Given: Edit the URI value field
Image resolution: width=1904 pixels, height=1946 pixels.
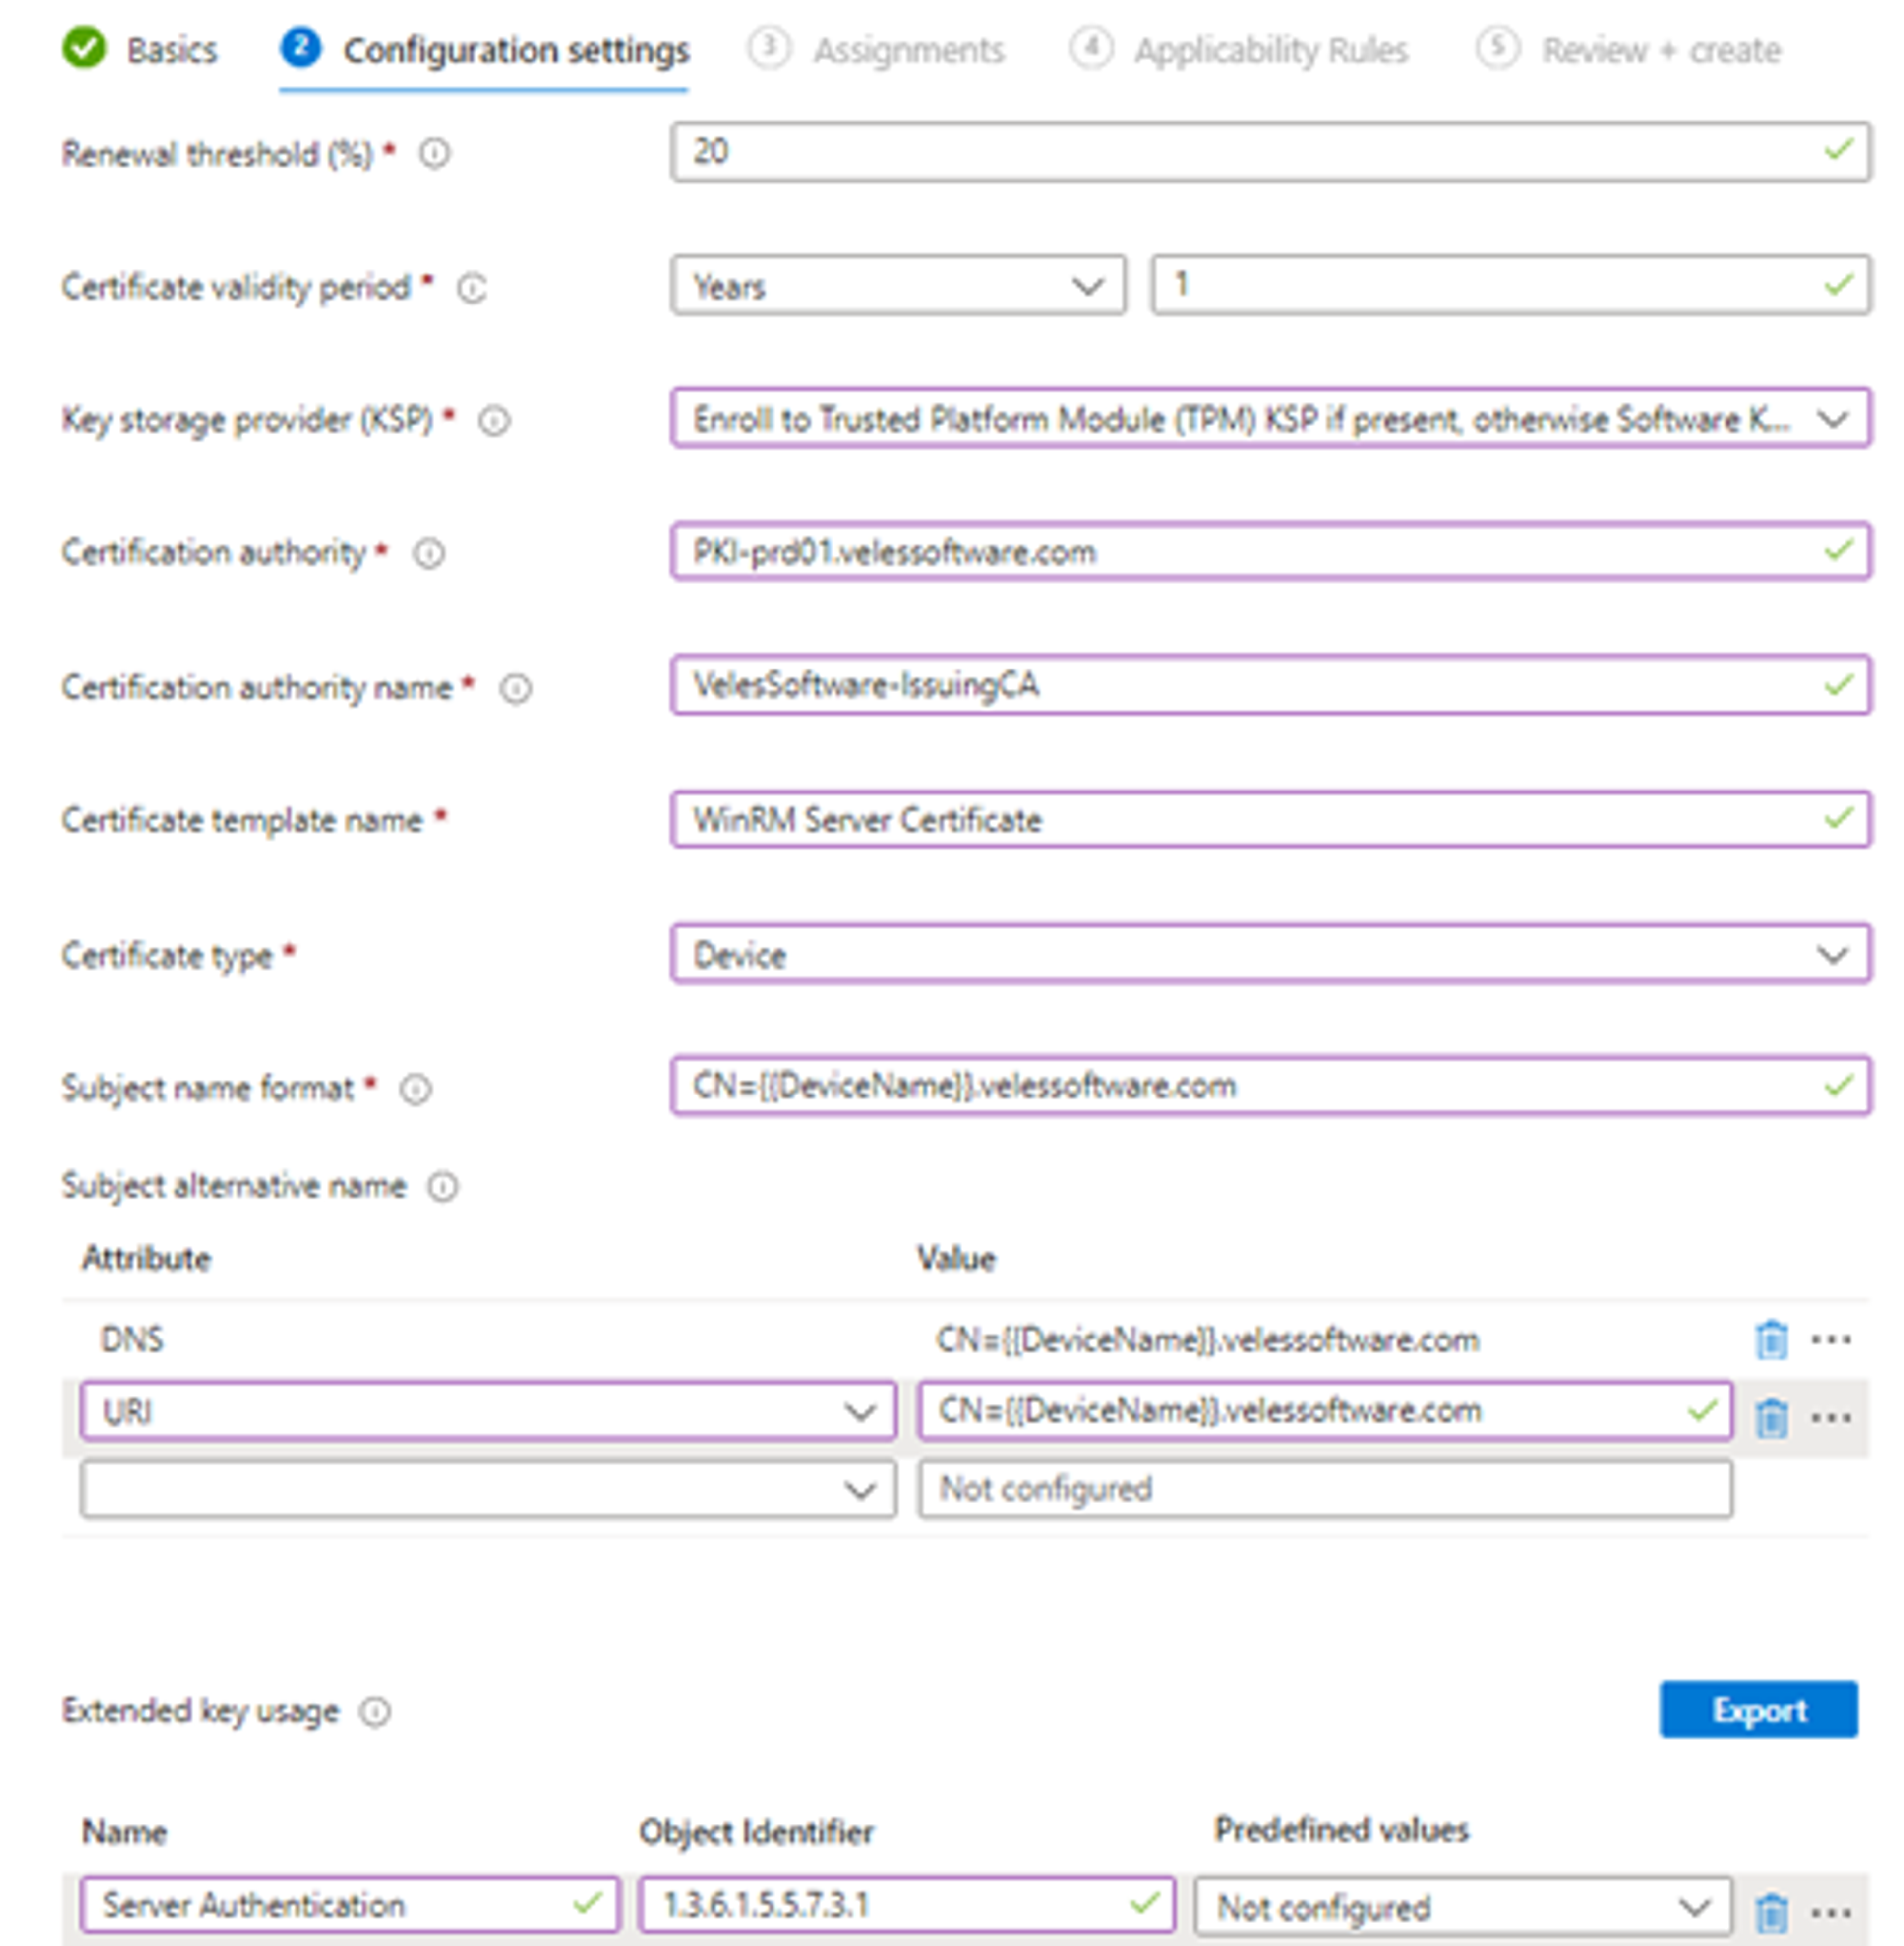Looking at the screenshot, I should pos(1325,1411).
